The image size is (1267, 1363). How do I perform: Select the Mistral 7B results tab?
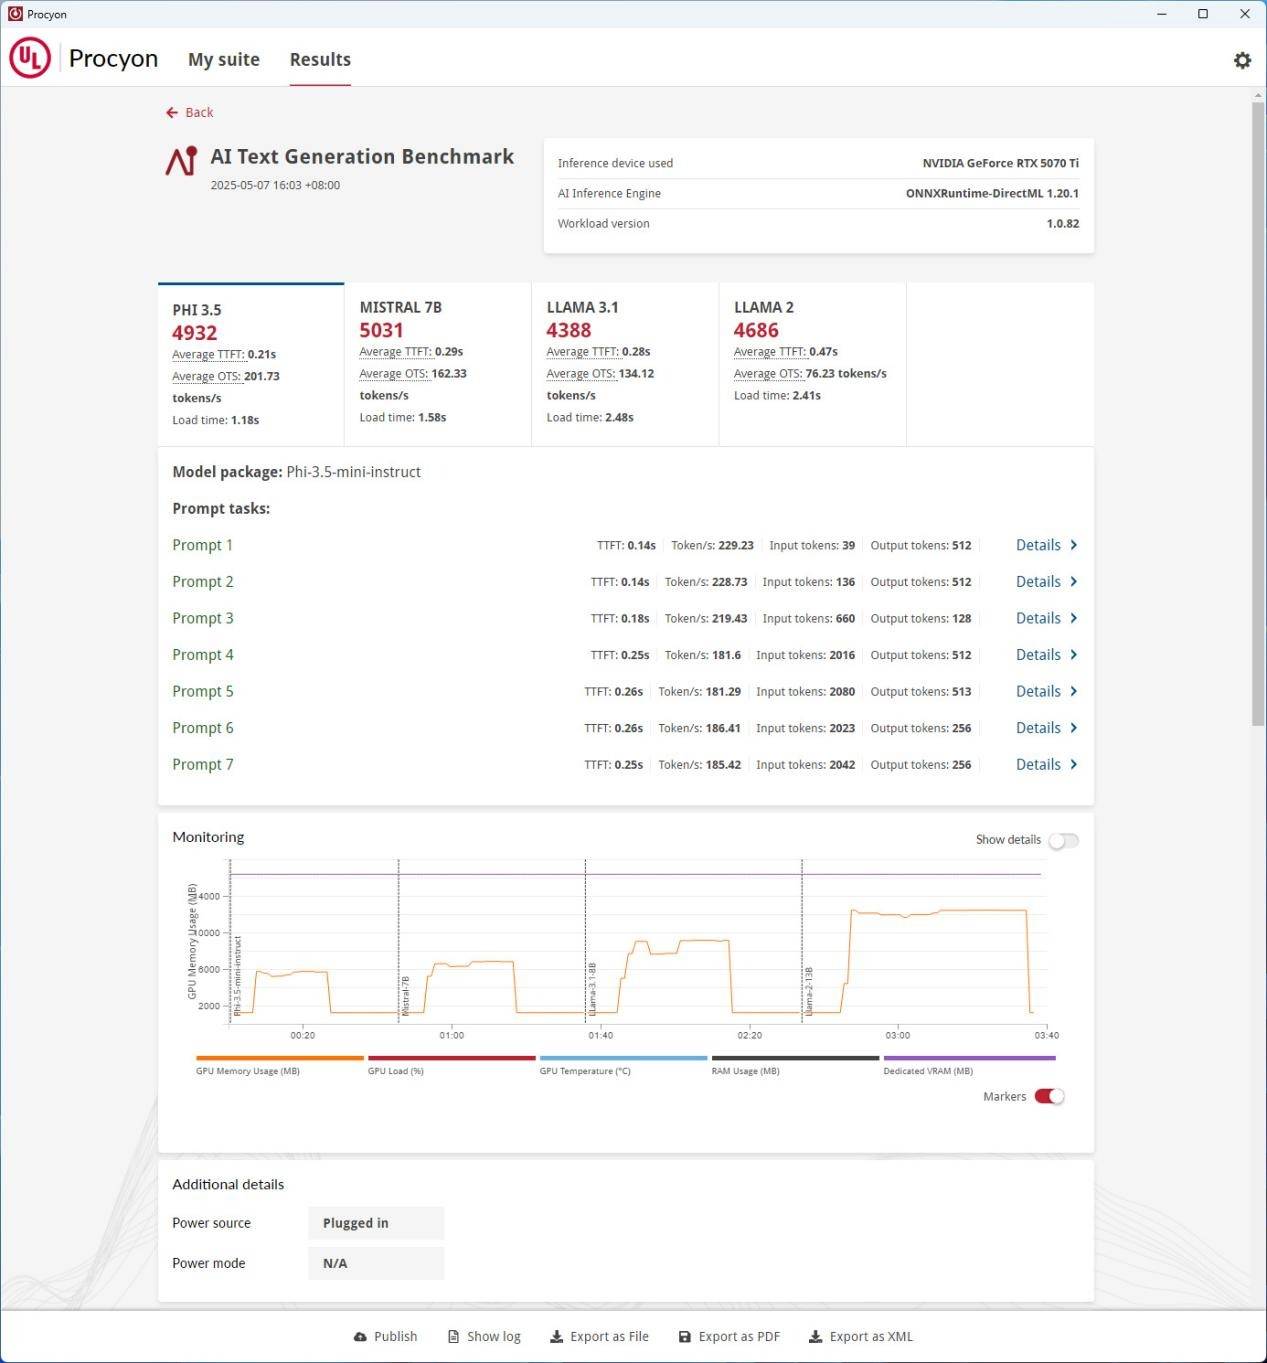[437, 362]
